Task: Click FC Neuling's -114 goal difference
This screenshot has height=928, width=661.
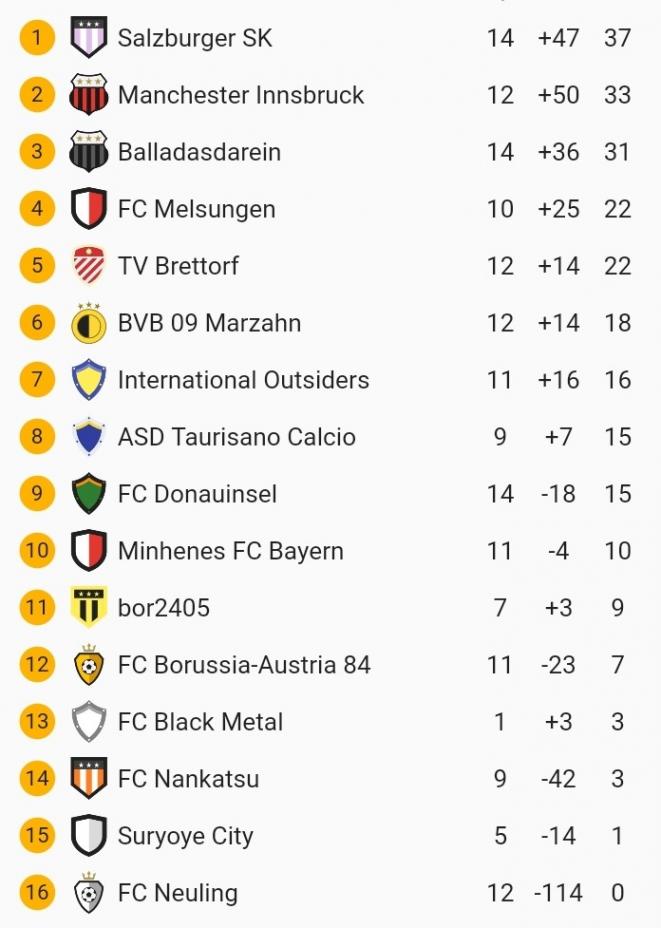Action: click(x=558, y=893)
